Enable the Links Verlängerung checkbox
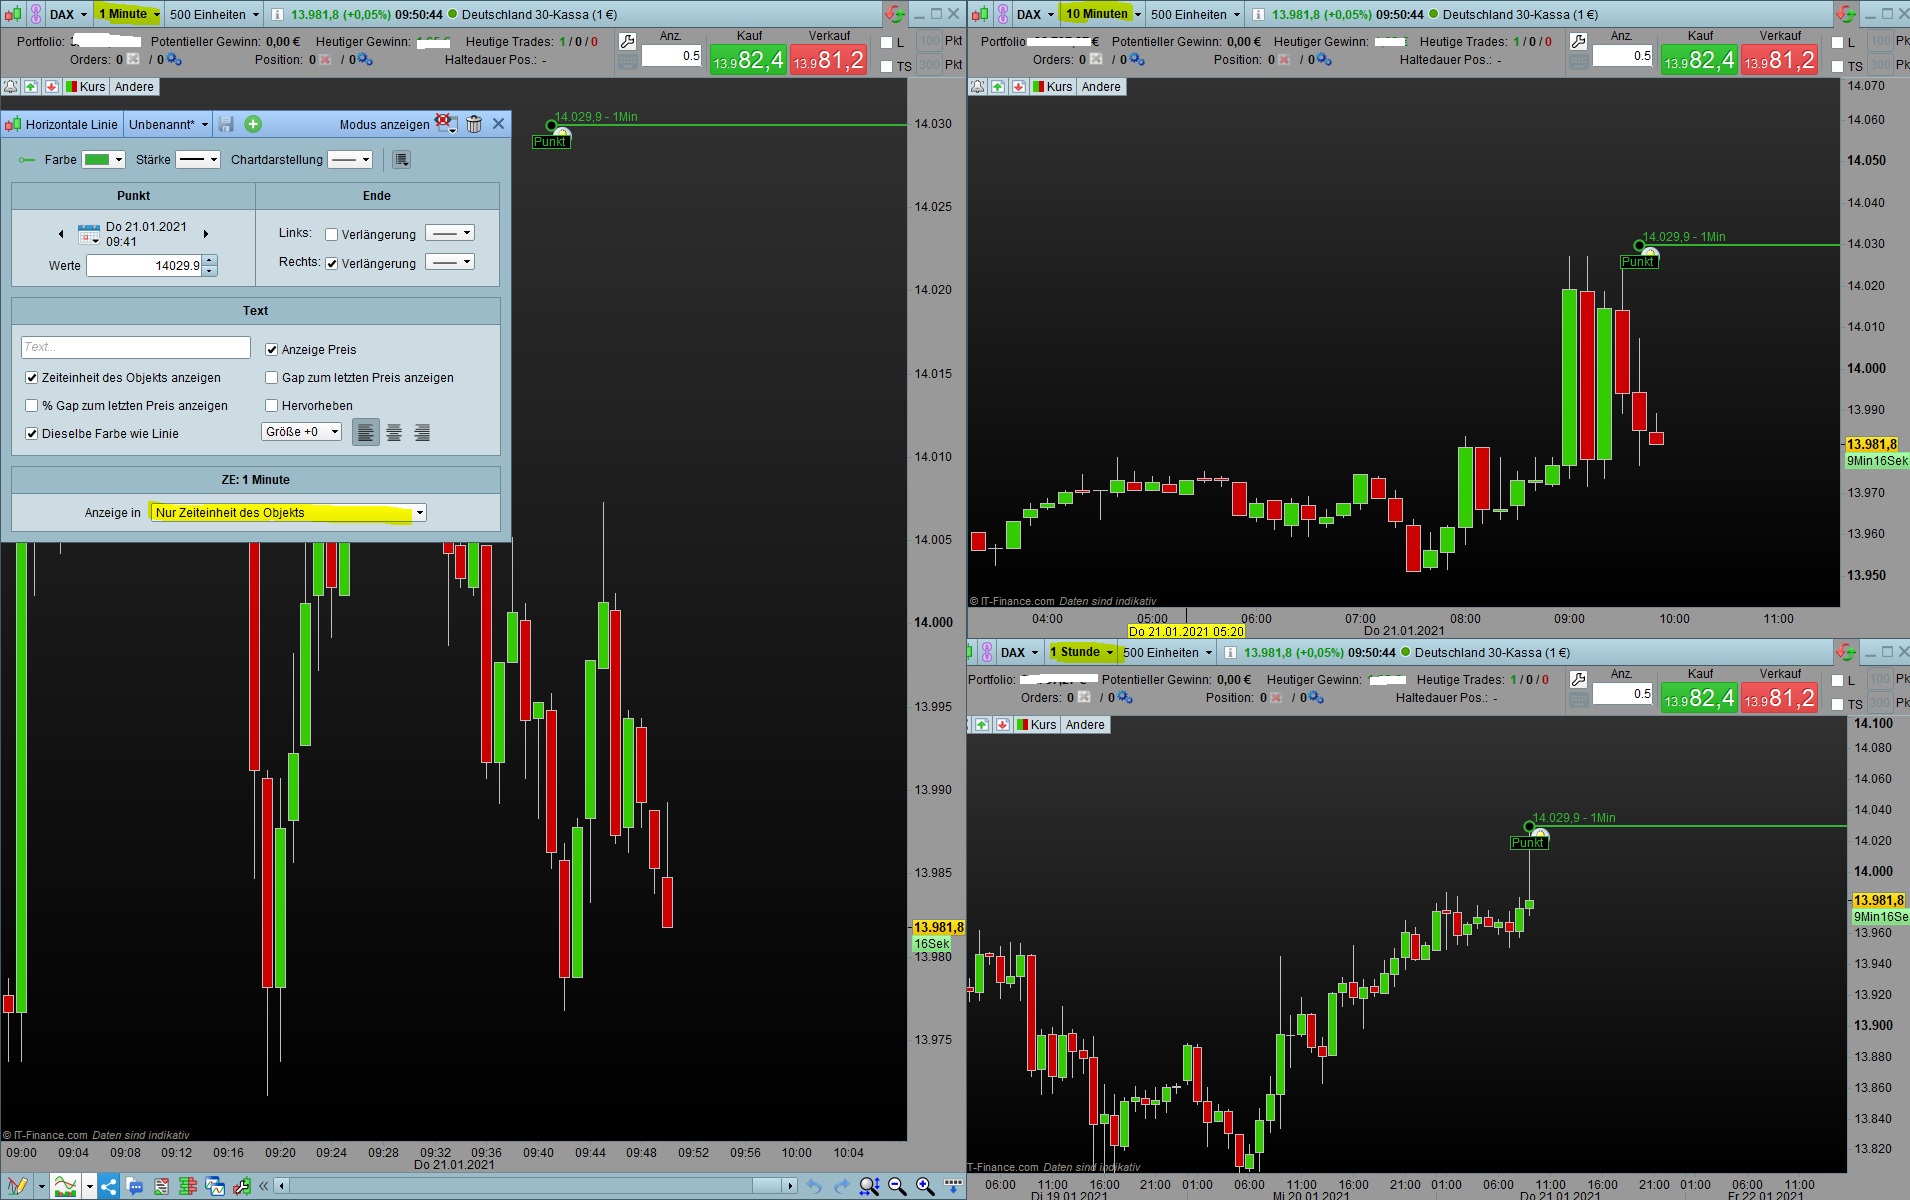The image size is (1910, 1200). [332, 234]
